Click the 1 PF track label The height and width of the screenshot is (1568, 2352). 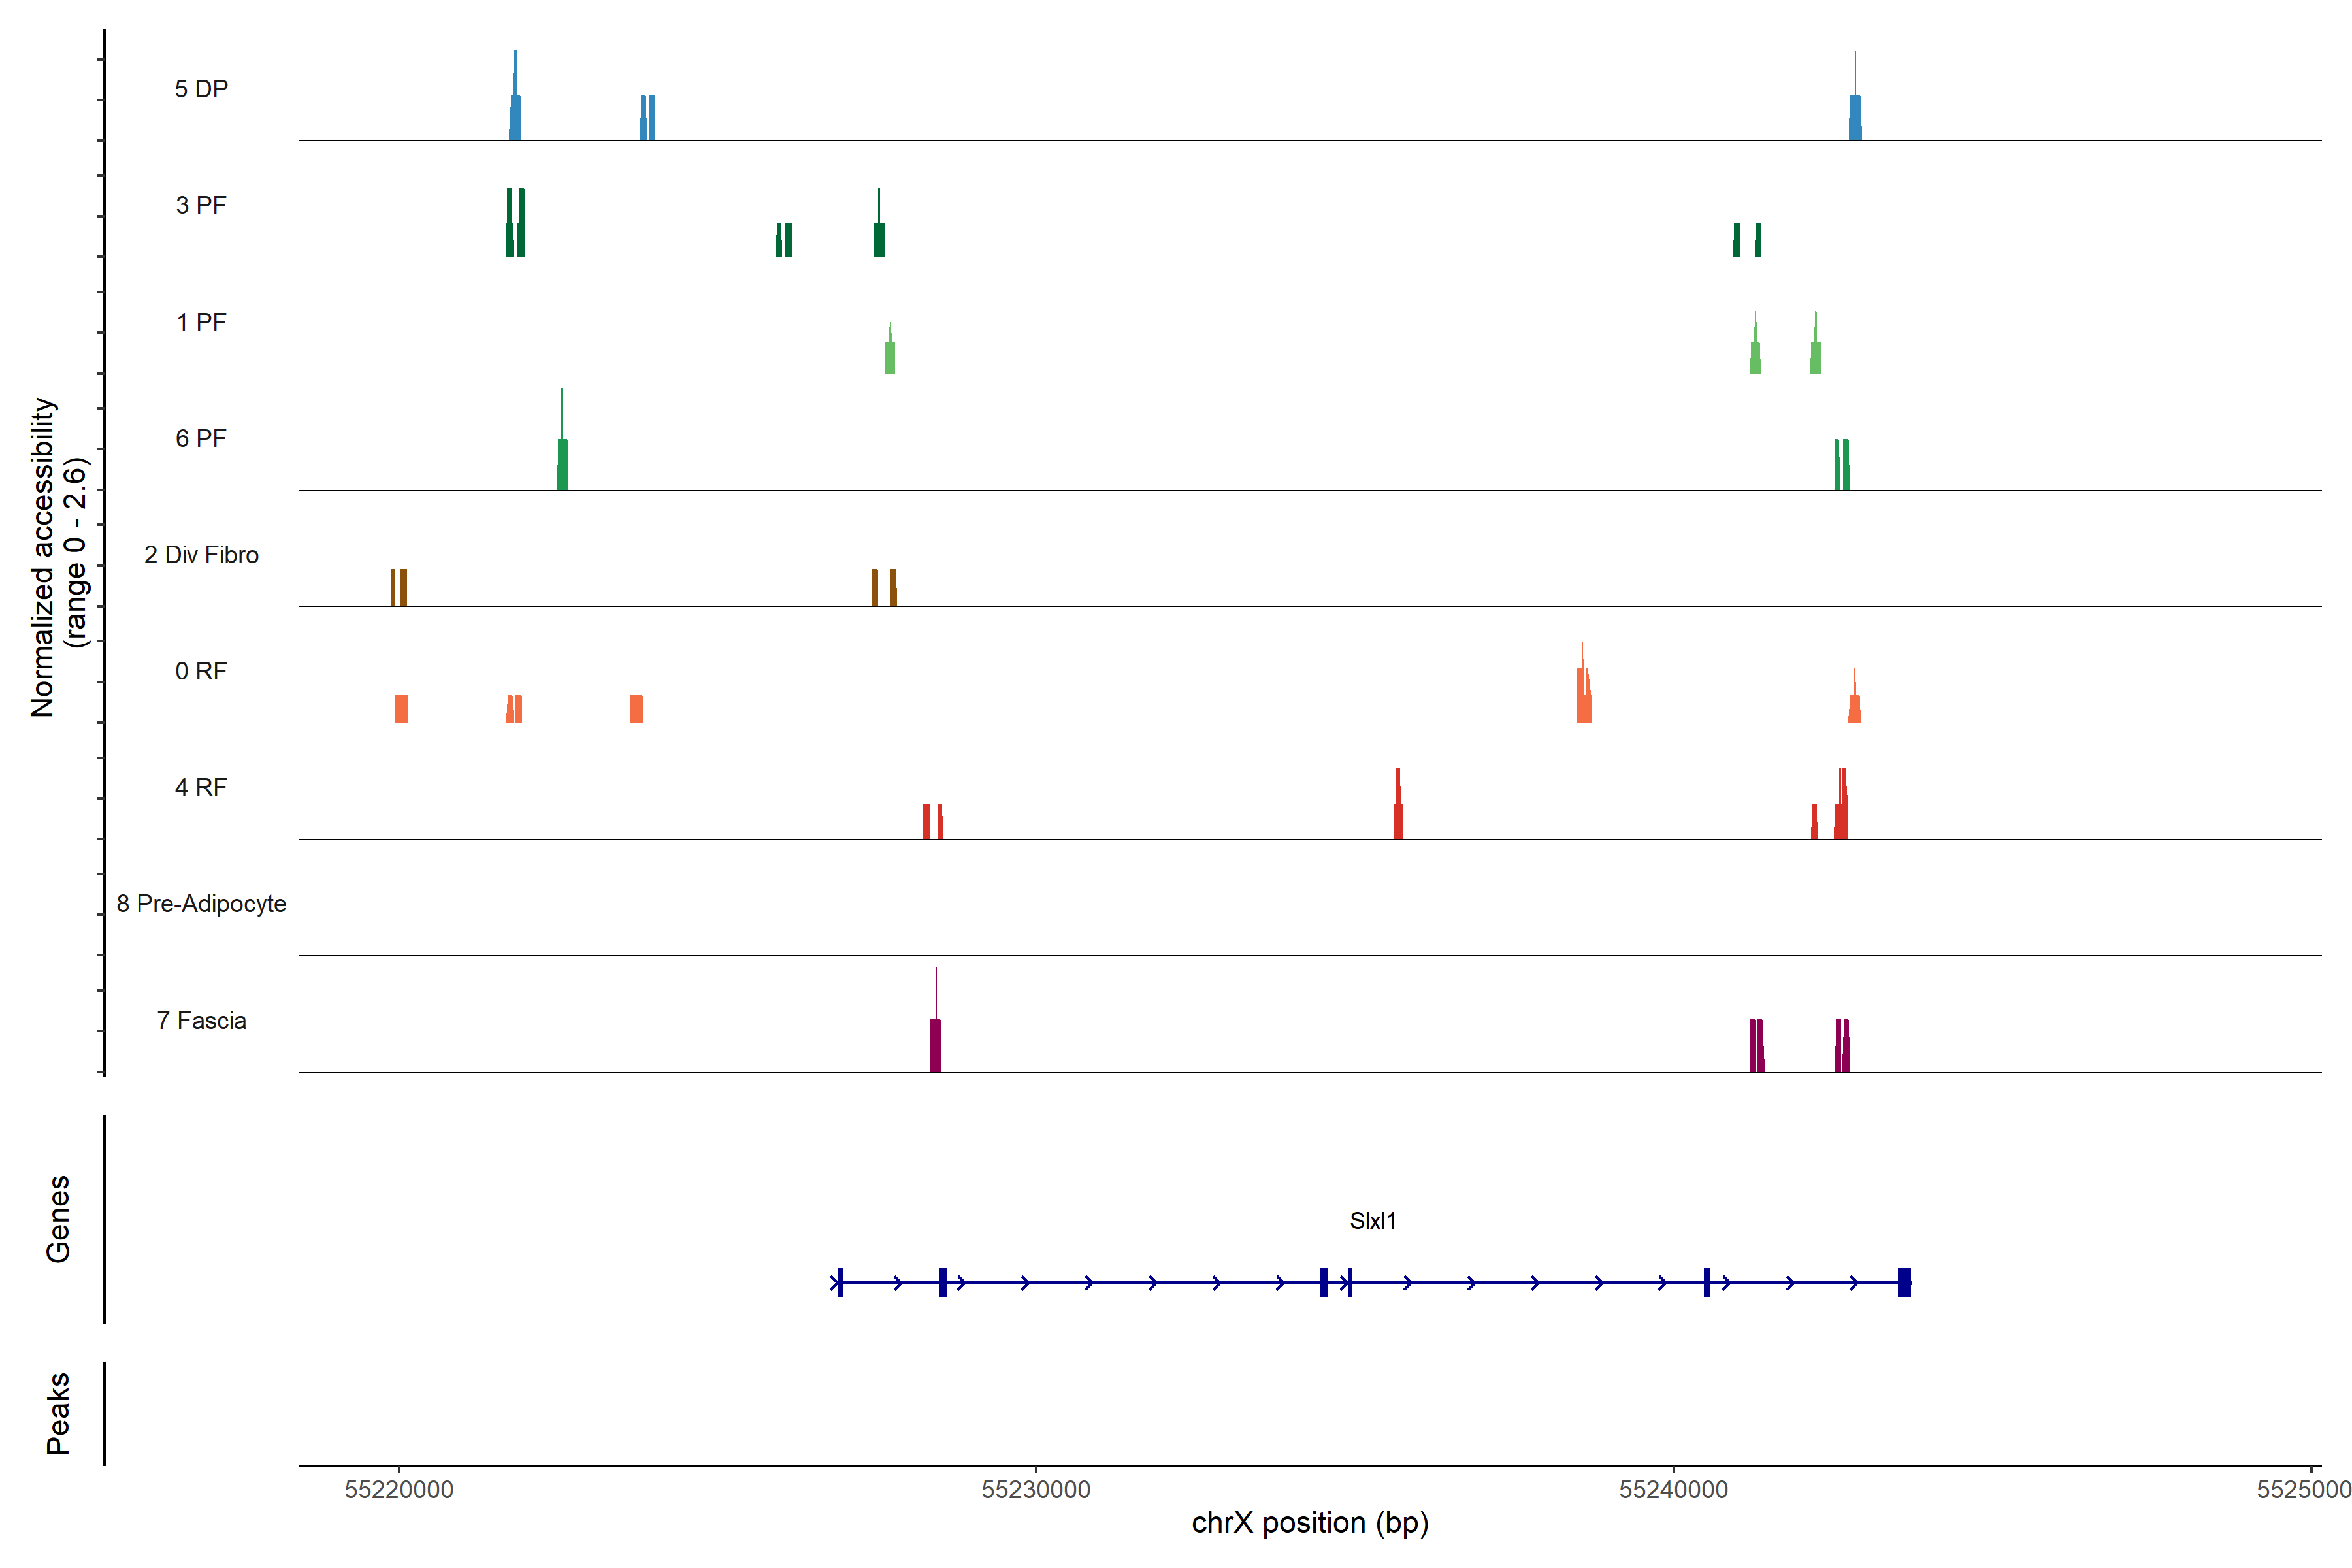click(x=201, y=322)
